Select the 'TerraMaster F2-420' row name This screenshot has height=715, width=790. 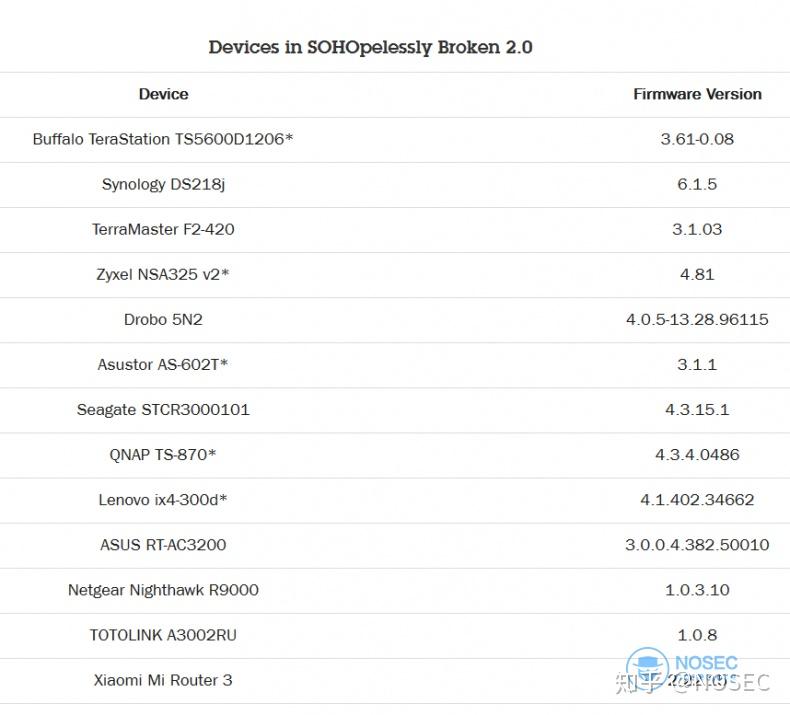[x=163, y=229]
